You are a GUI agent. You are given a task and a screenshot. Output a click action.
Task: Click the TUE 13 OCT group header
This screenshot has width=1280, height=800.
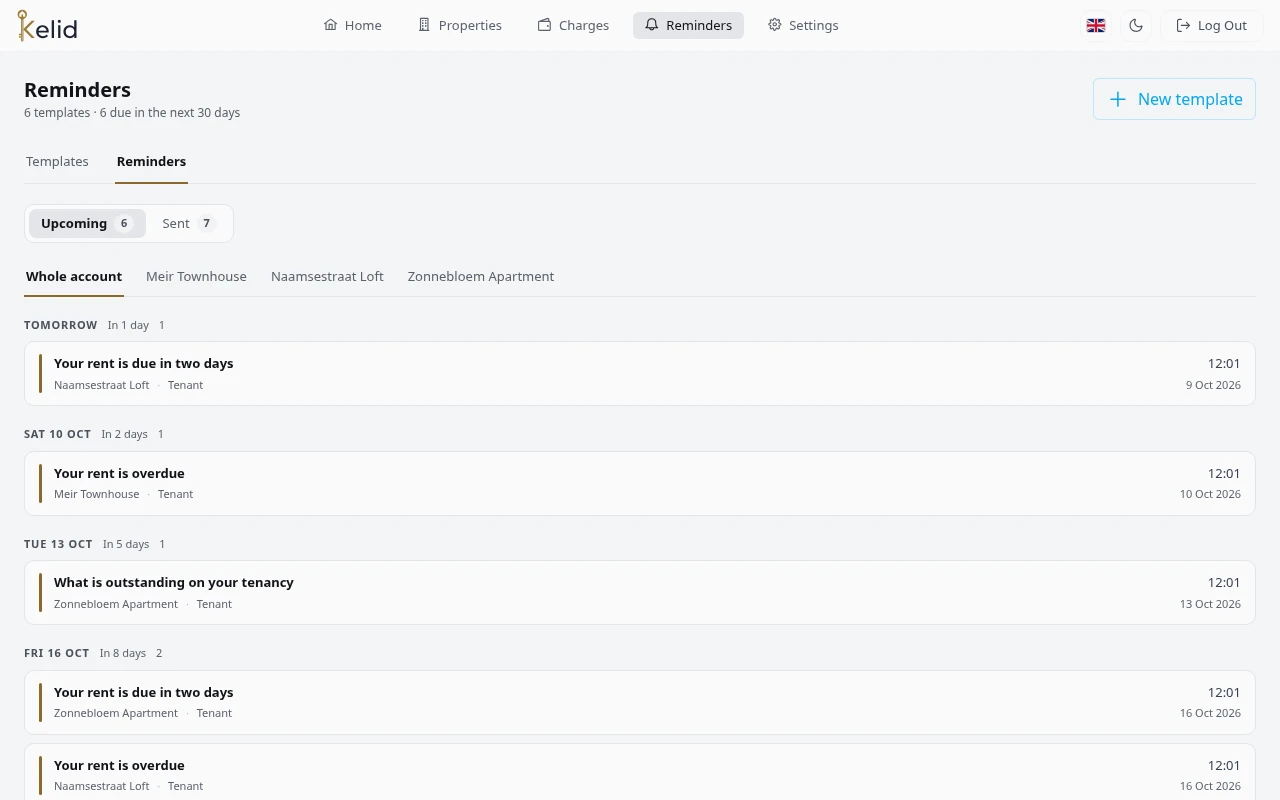[58, 544]
